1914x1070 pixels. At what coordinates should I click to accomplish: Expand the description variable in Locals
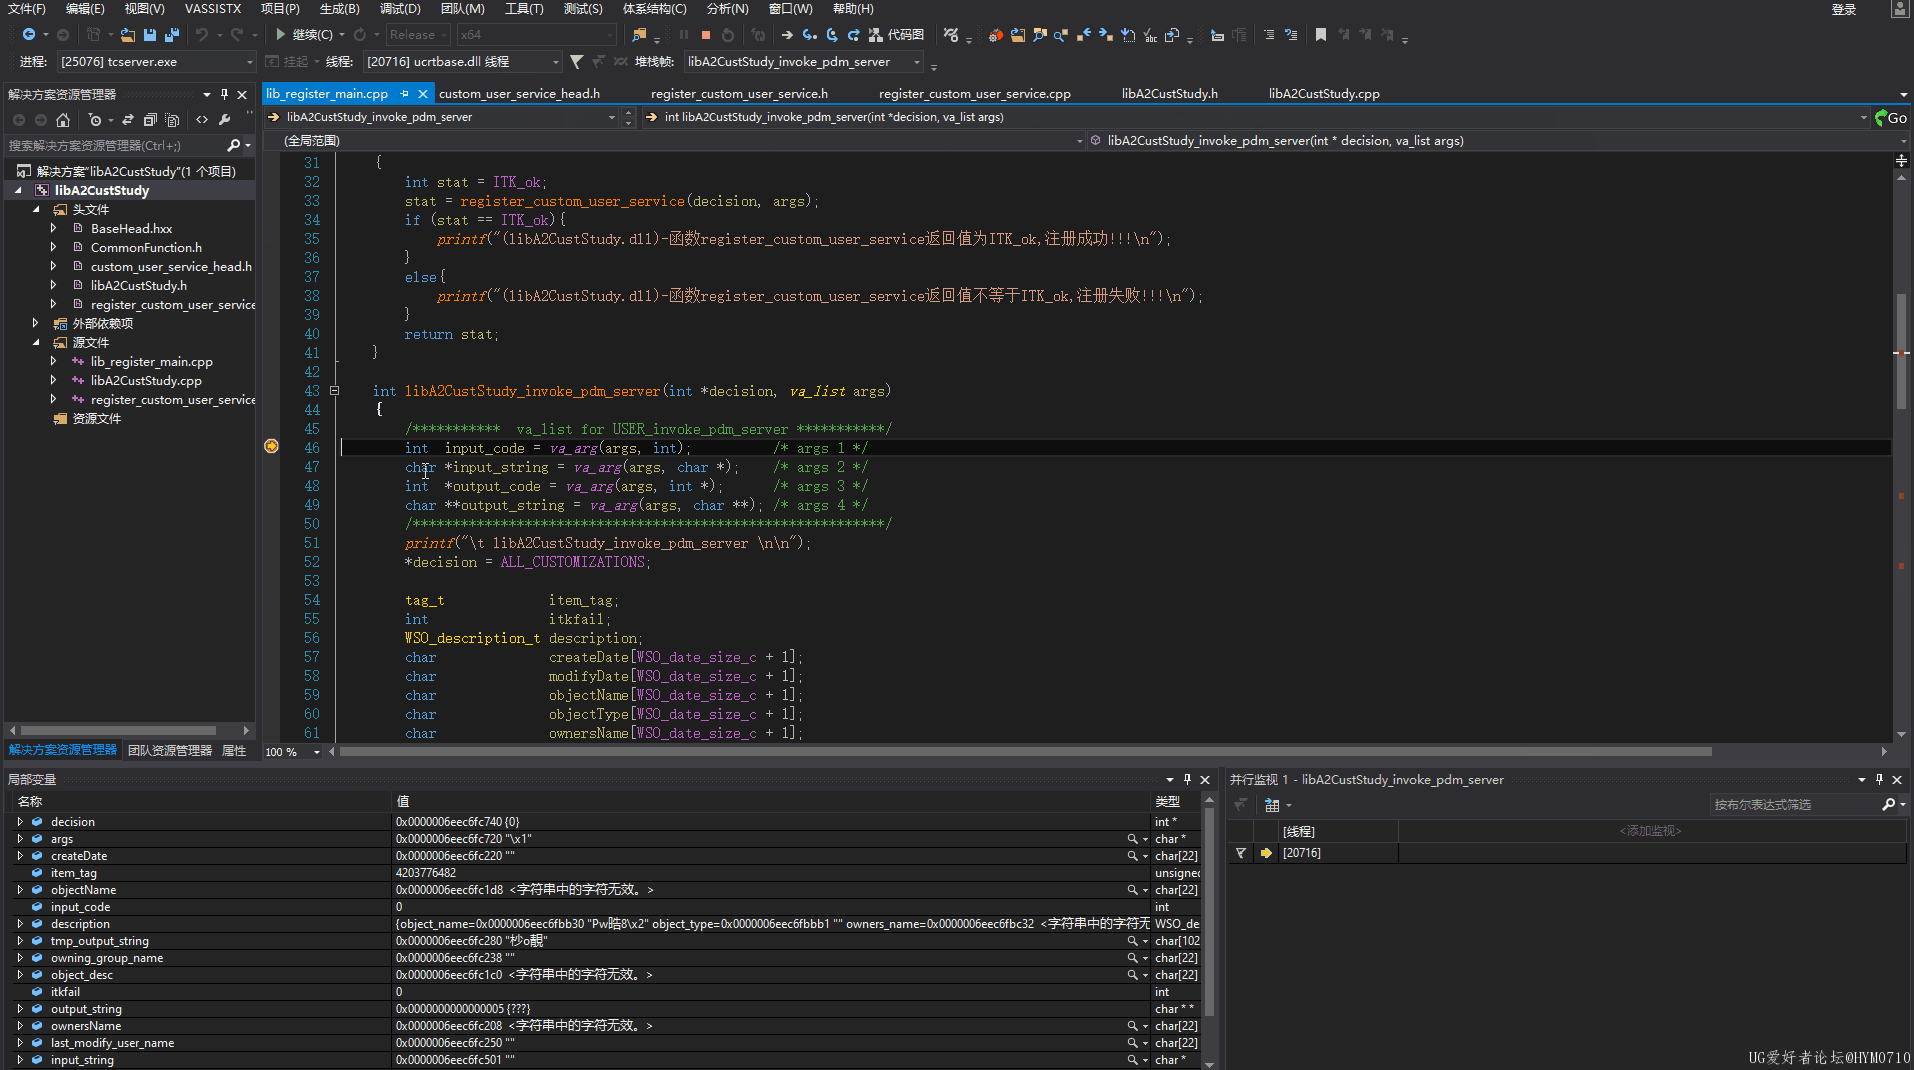[20, 924]
